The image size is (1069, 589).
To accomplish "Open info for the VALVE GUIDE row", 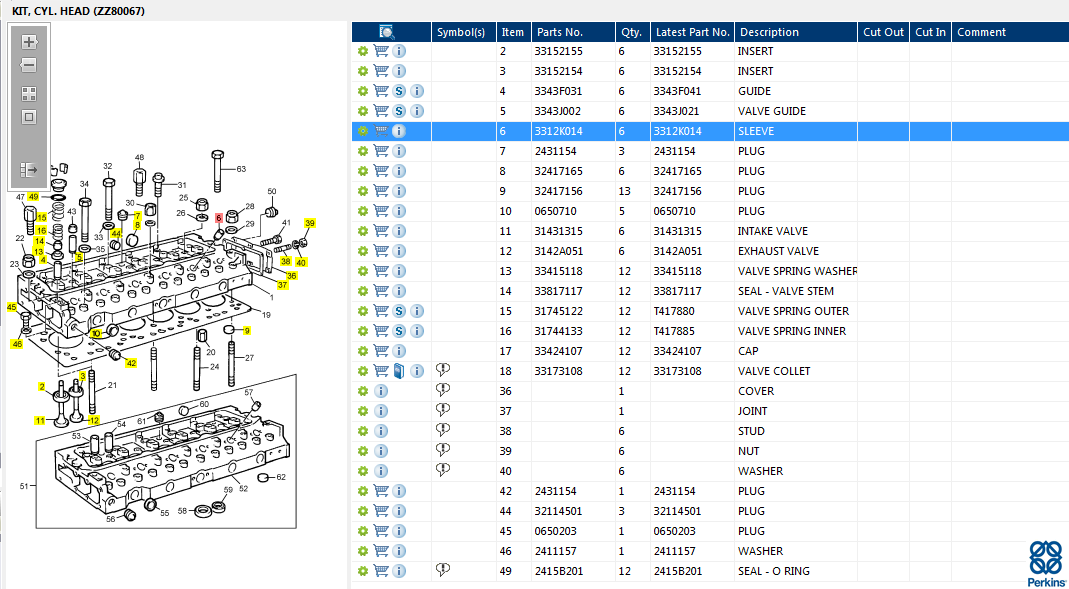I will click(x=417, y=111).
